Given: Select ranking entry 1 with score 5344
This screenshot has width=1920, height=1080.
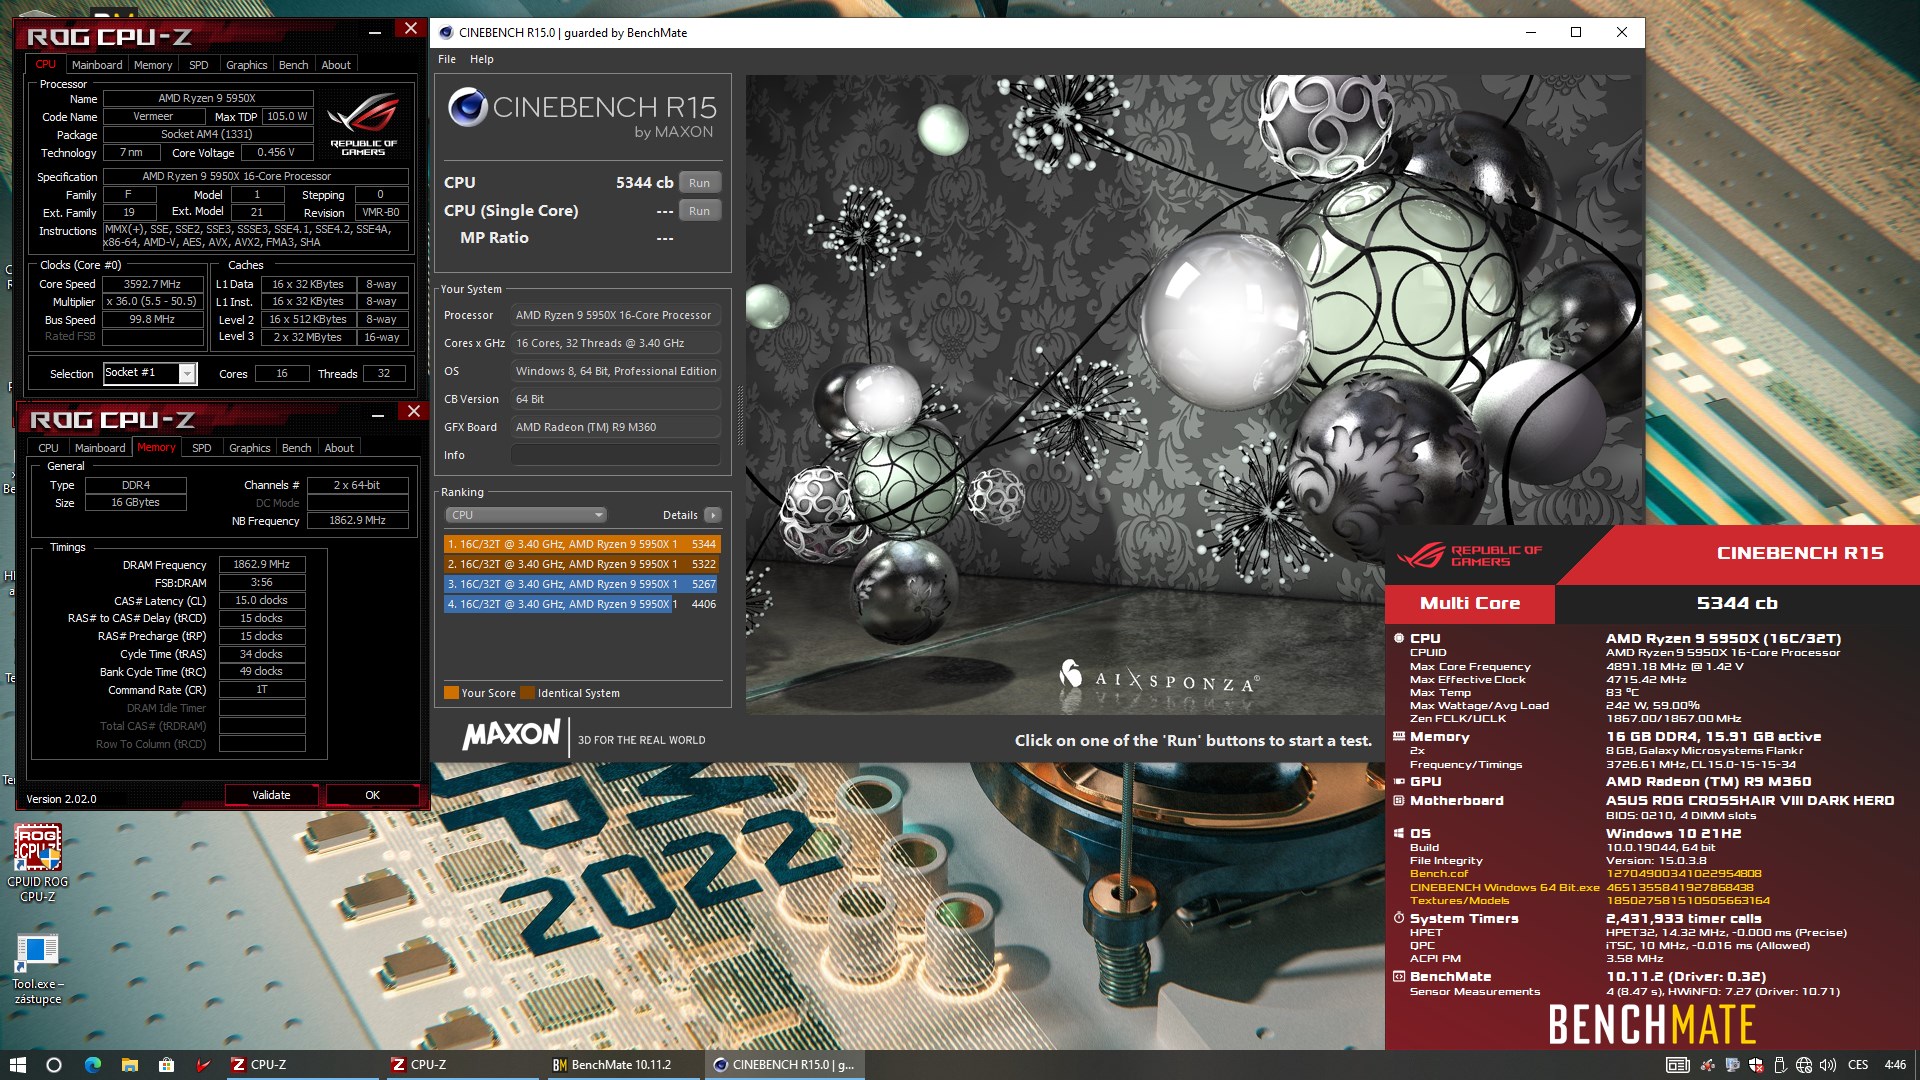Looking at the screenshot, I should [582, 544].
